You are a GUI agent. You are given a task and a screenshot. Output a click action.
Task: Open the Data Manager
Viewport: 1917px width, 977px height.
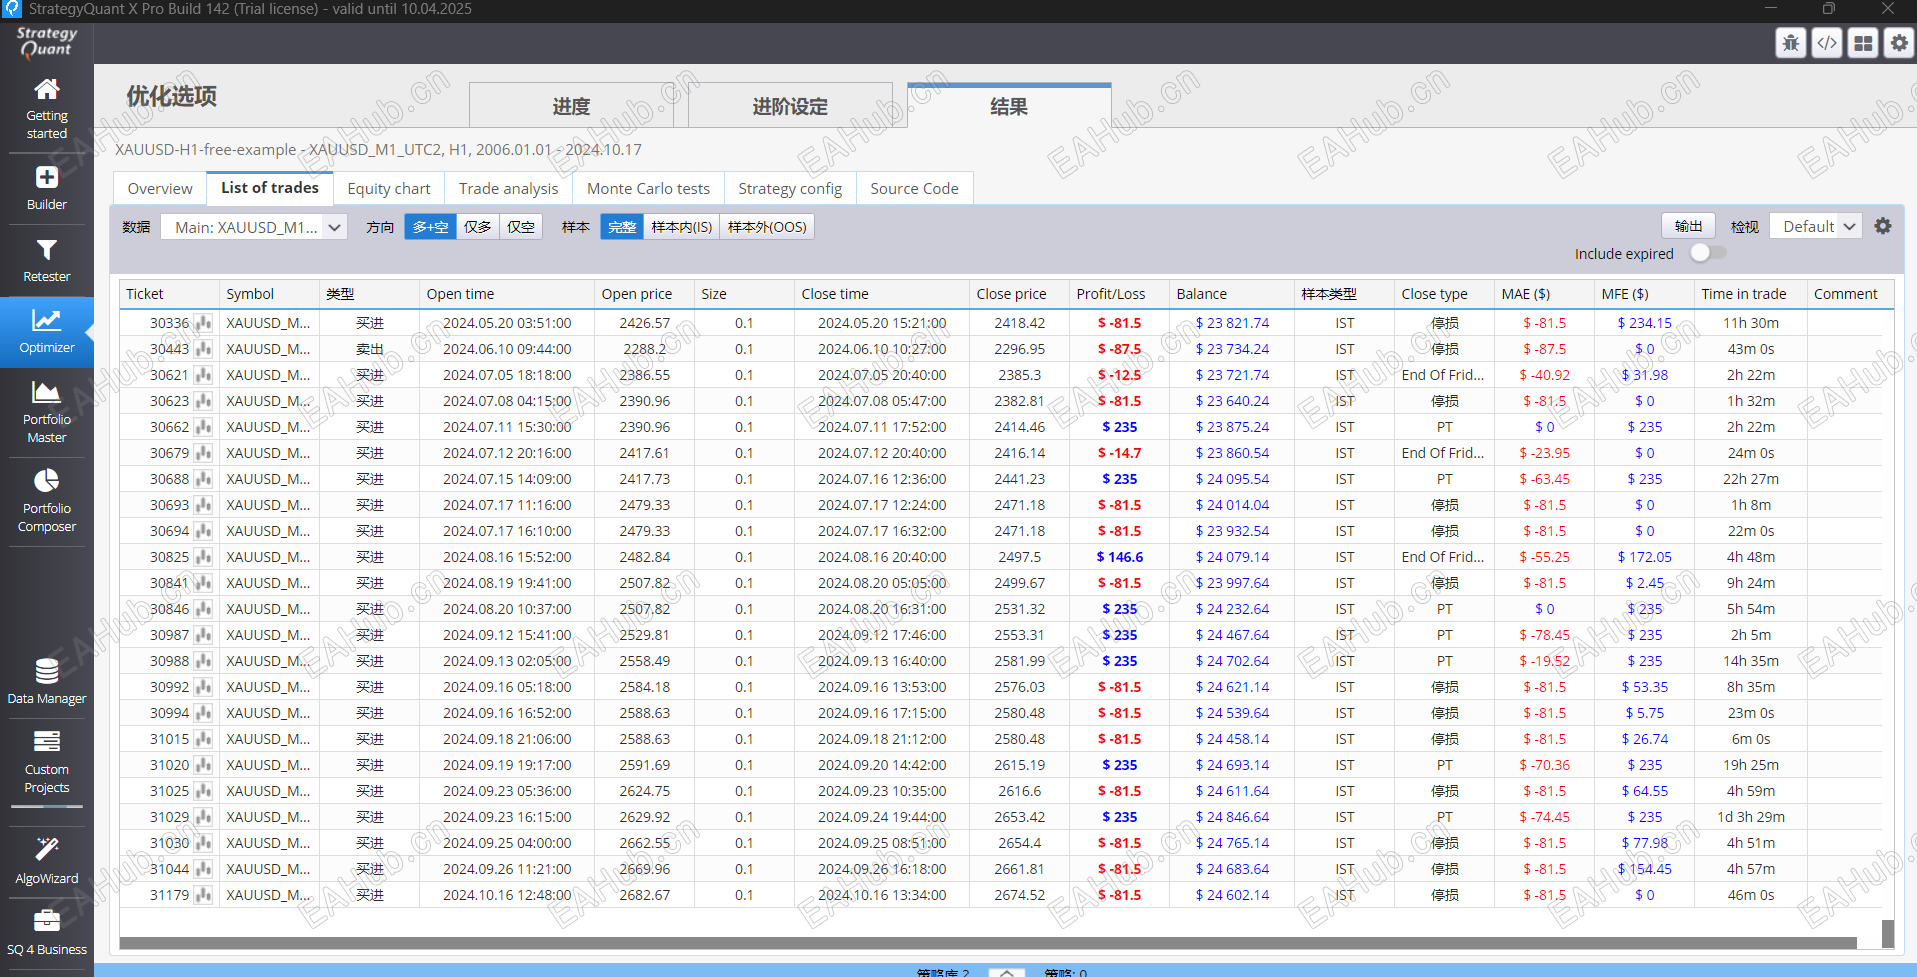pos(47,681)
